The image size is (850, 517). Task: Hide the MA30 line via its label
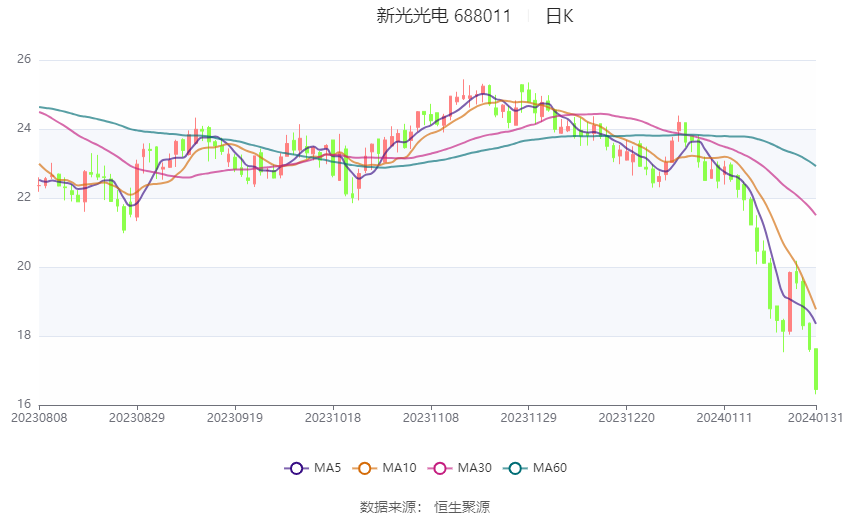coord(475,468)
